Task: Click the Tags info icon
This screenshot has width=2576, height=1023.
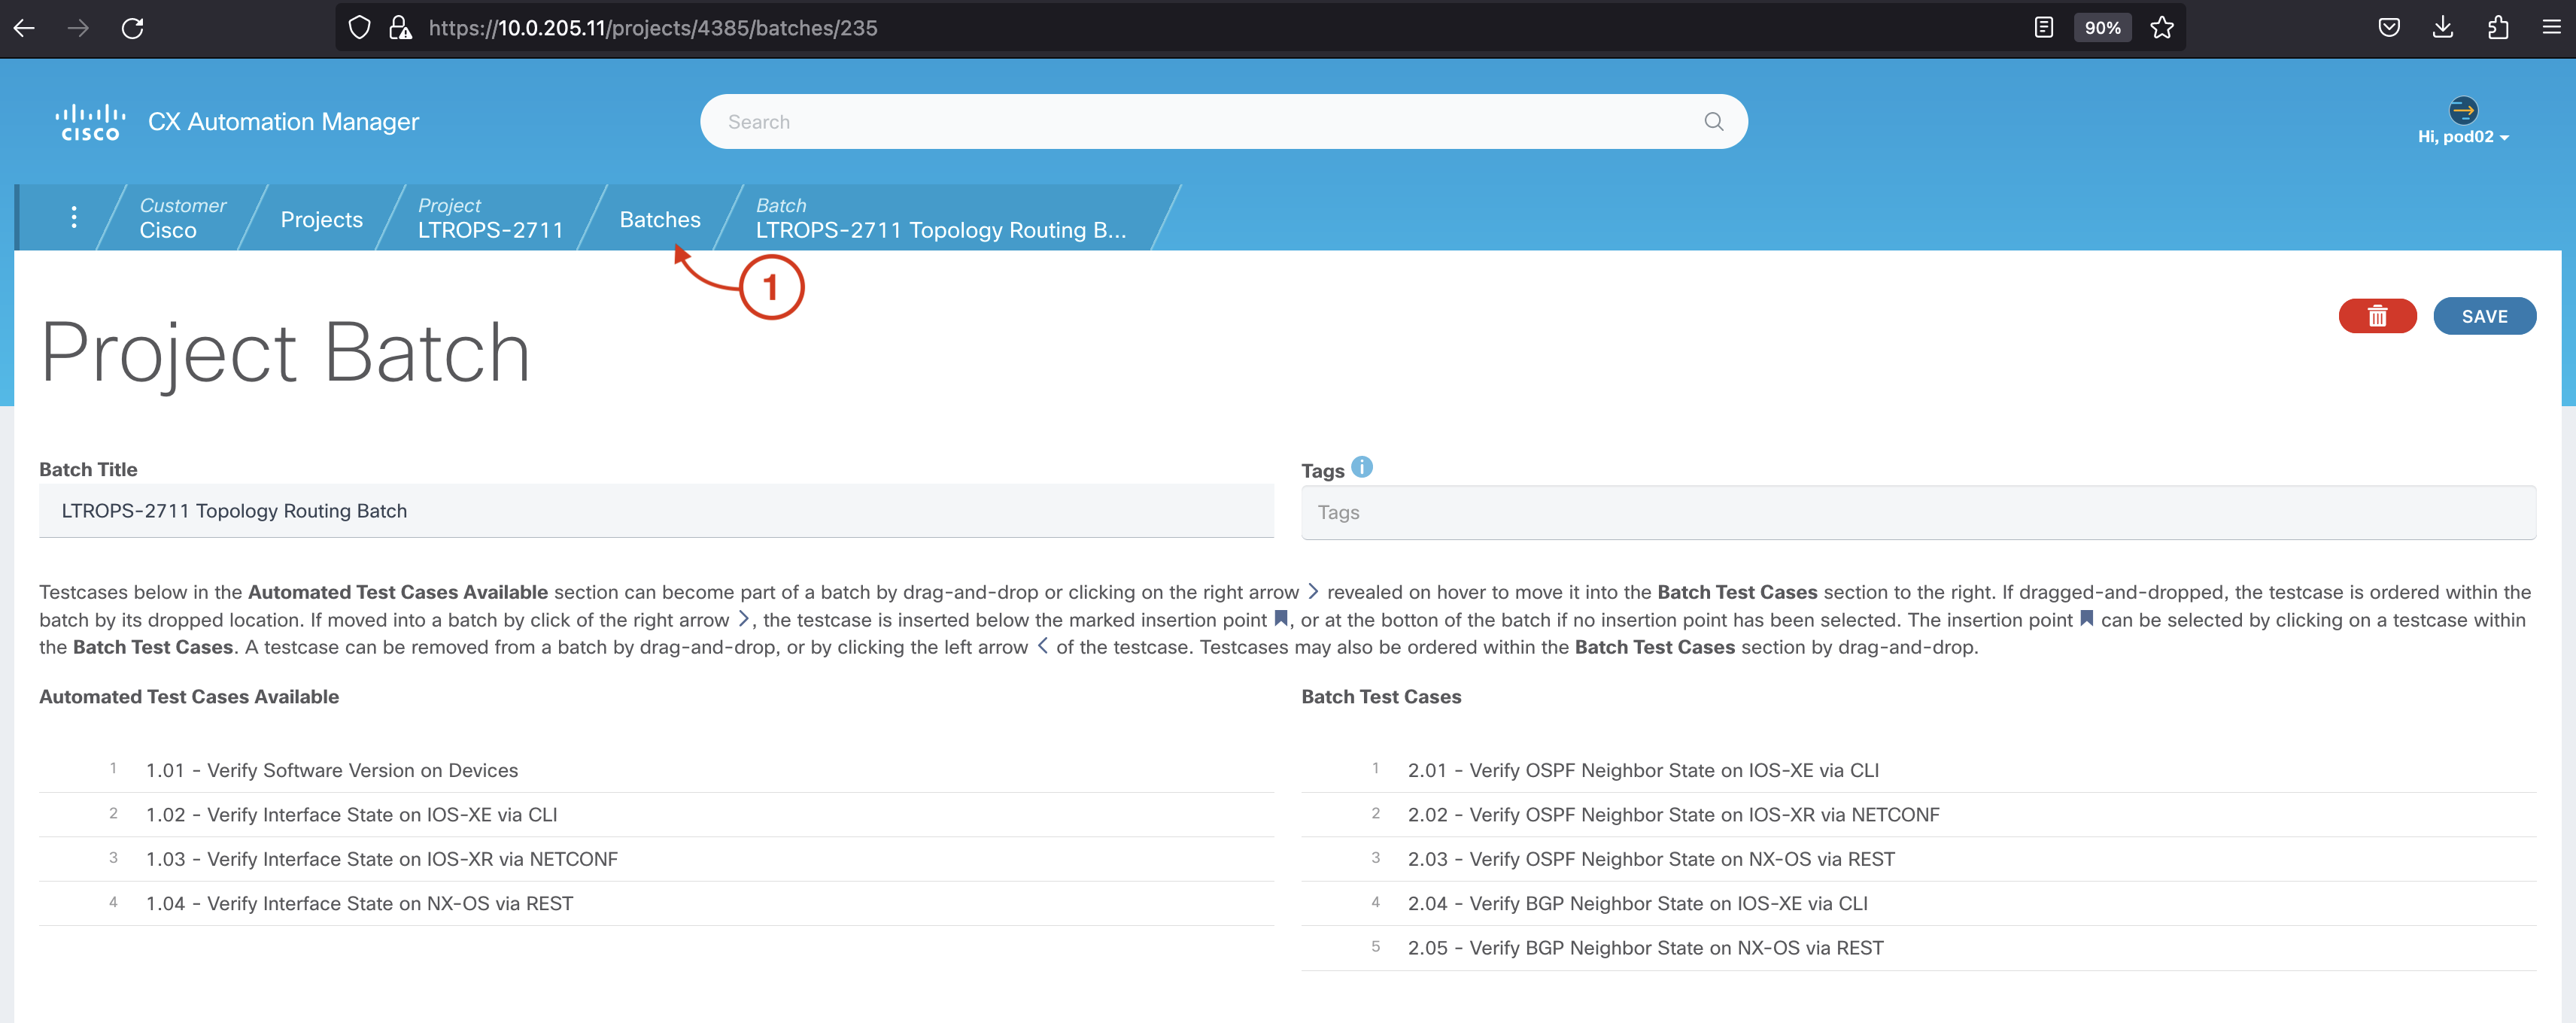Action: pos(1362,467)
